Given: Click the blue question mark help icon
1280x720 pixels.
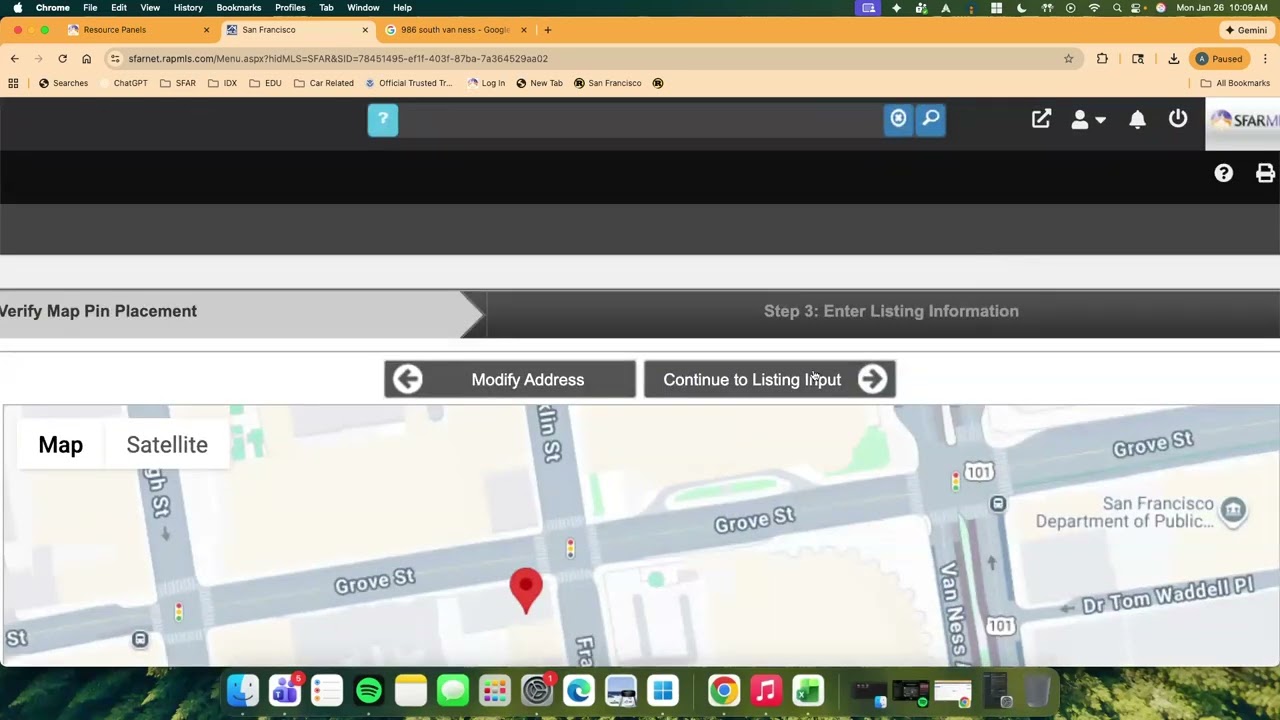Looking at the screenshot, I should click(x=383, y=120).
